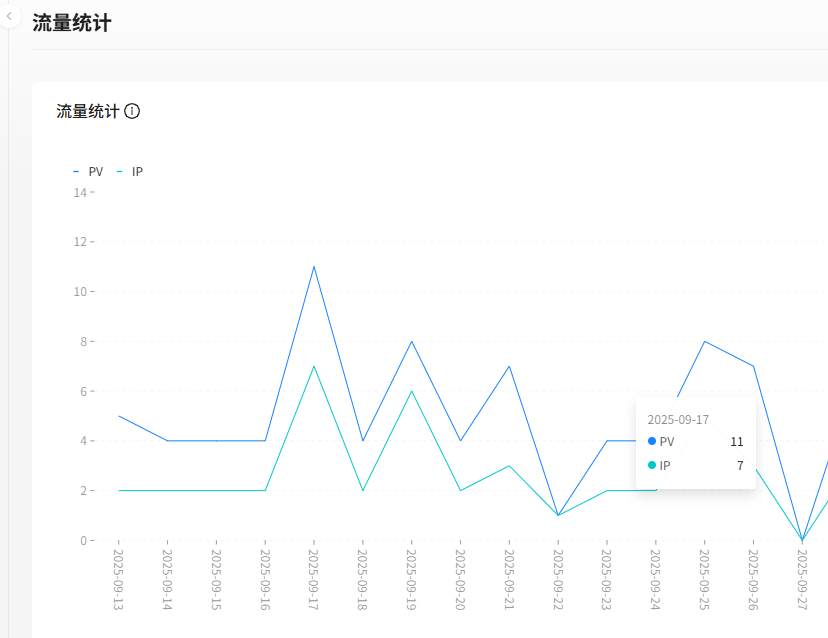Click PV data point of 8 on 2025-09-19
828x638 pixels.
[x=411, y=341]
